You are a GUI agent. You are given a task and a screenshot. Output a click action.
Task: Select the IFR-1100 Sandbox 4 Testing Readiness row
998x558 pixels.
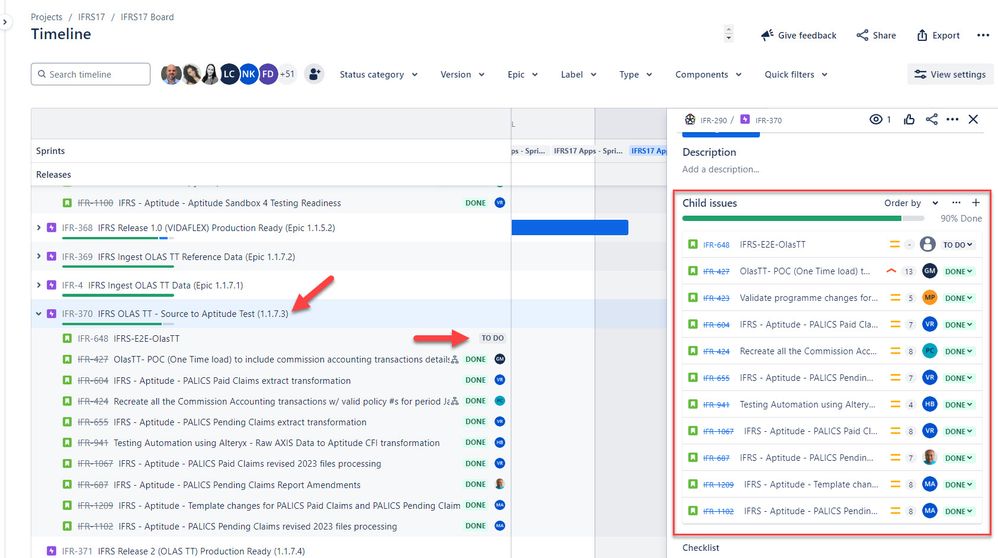click(x=271, y=203)
